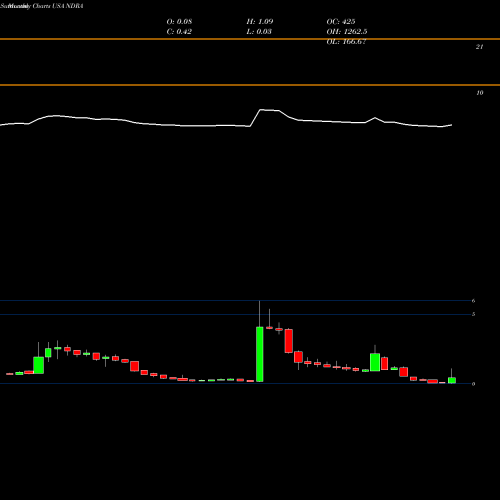Screen dimensions: 500x500
Task: Click the '5' price axis label
Action: 473,314
